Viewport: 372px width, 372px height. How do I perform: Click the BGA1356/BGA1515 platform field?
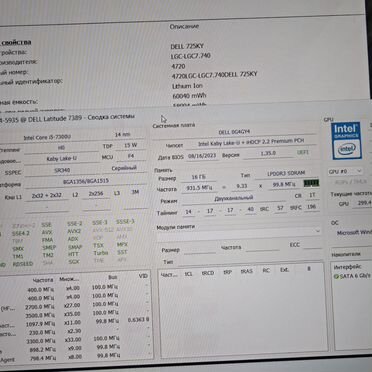click(86, 181)
